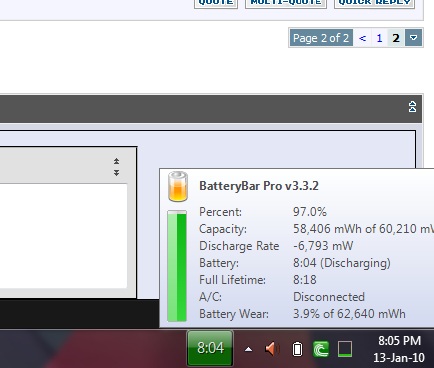The width and height of the screenshot is (434, 368).
Task: Open the green uTorrent tray icon
Action: click(321, 349)
